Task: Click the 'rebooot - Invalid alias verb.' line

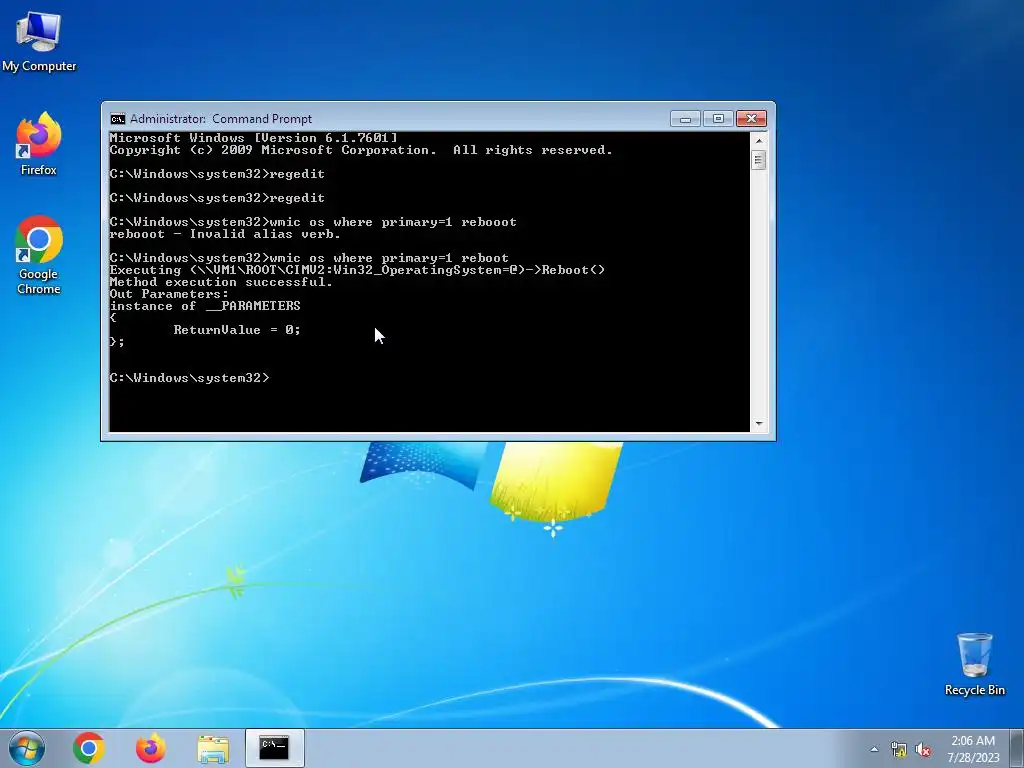Action: coord(225,234)
